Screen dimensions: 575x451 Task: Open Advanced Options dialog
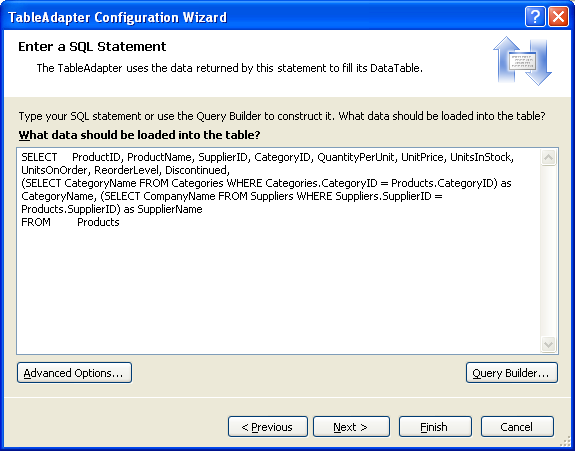(74, 373)
